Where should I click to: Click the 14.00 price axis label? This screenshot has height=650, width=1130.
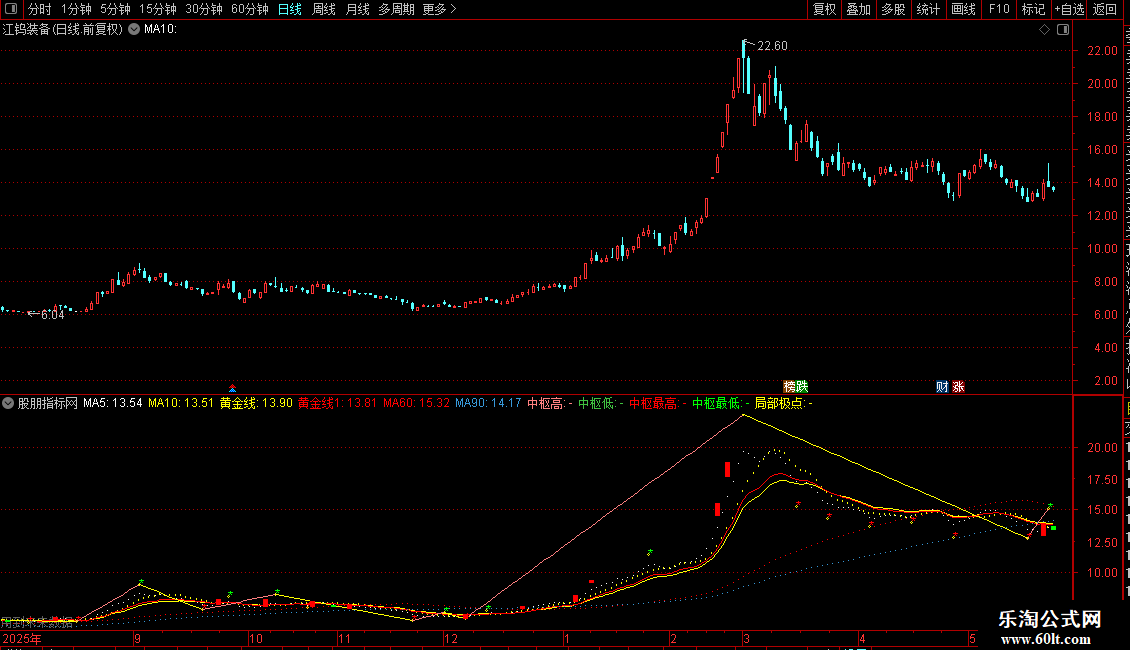1103,183
